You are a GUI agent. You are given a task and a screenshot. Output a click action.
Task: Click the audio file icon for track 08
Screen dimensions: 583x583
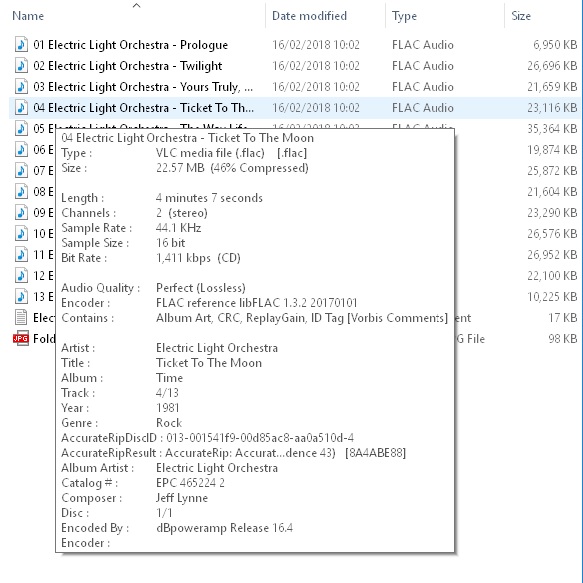tap(21, 191)
